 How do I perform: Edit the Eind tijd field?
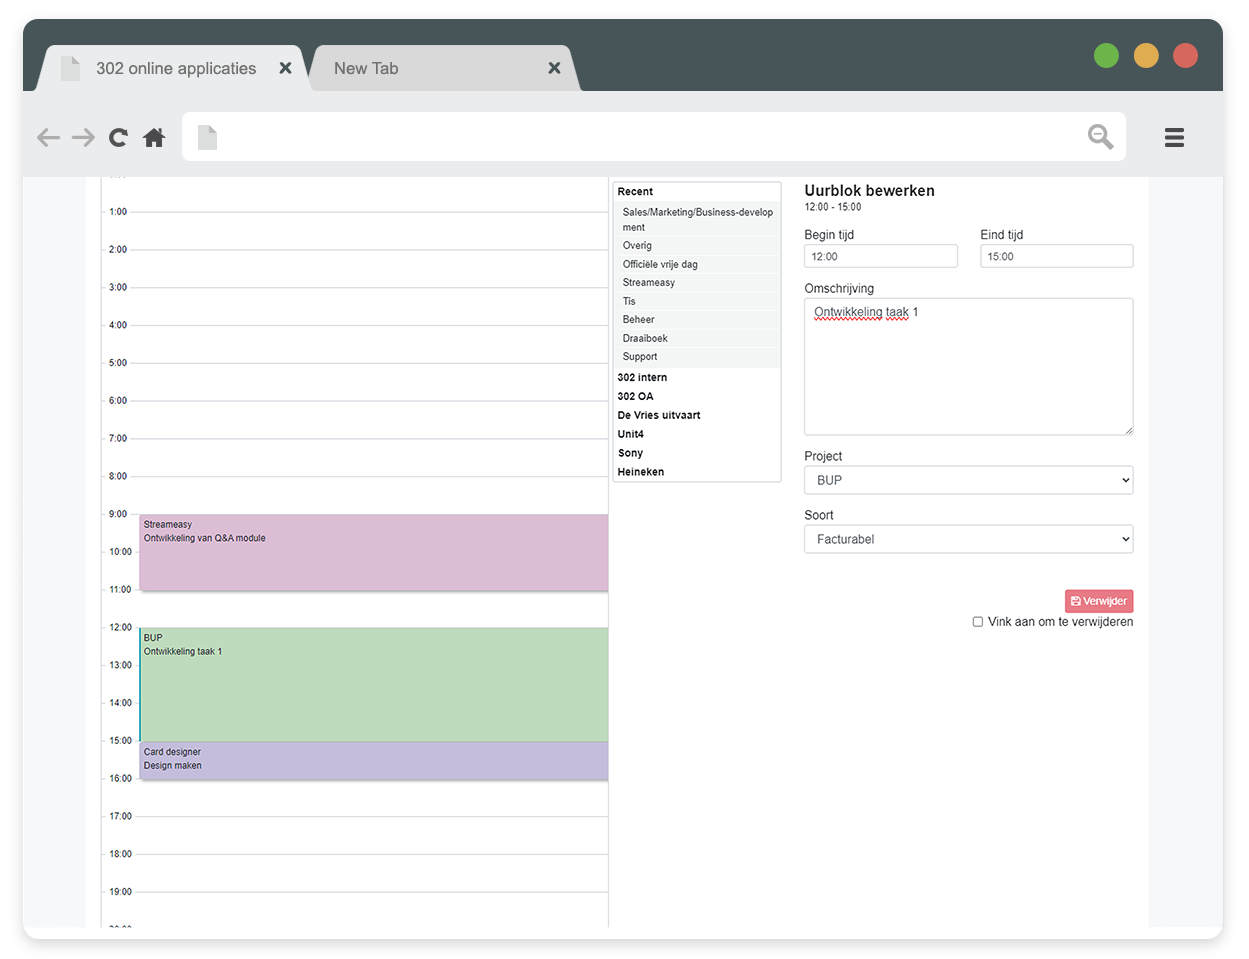pos(1057,256)
